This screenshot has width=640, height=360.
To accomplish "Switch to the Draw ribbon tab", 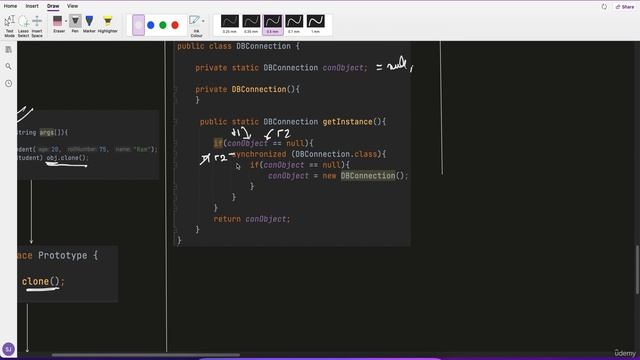I will (53, 6).
